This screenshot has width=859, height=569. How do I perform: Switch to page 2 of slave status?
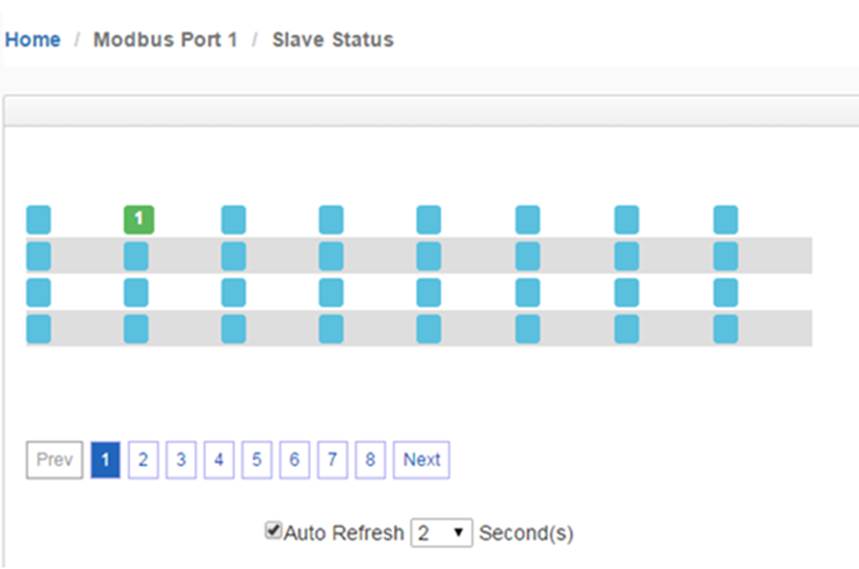143,459
